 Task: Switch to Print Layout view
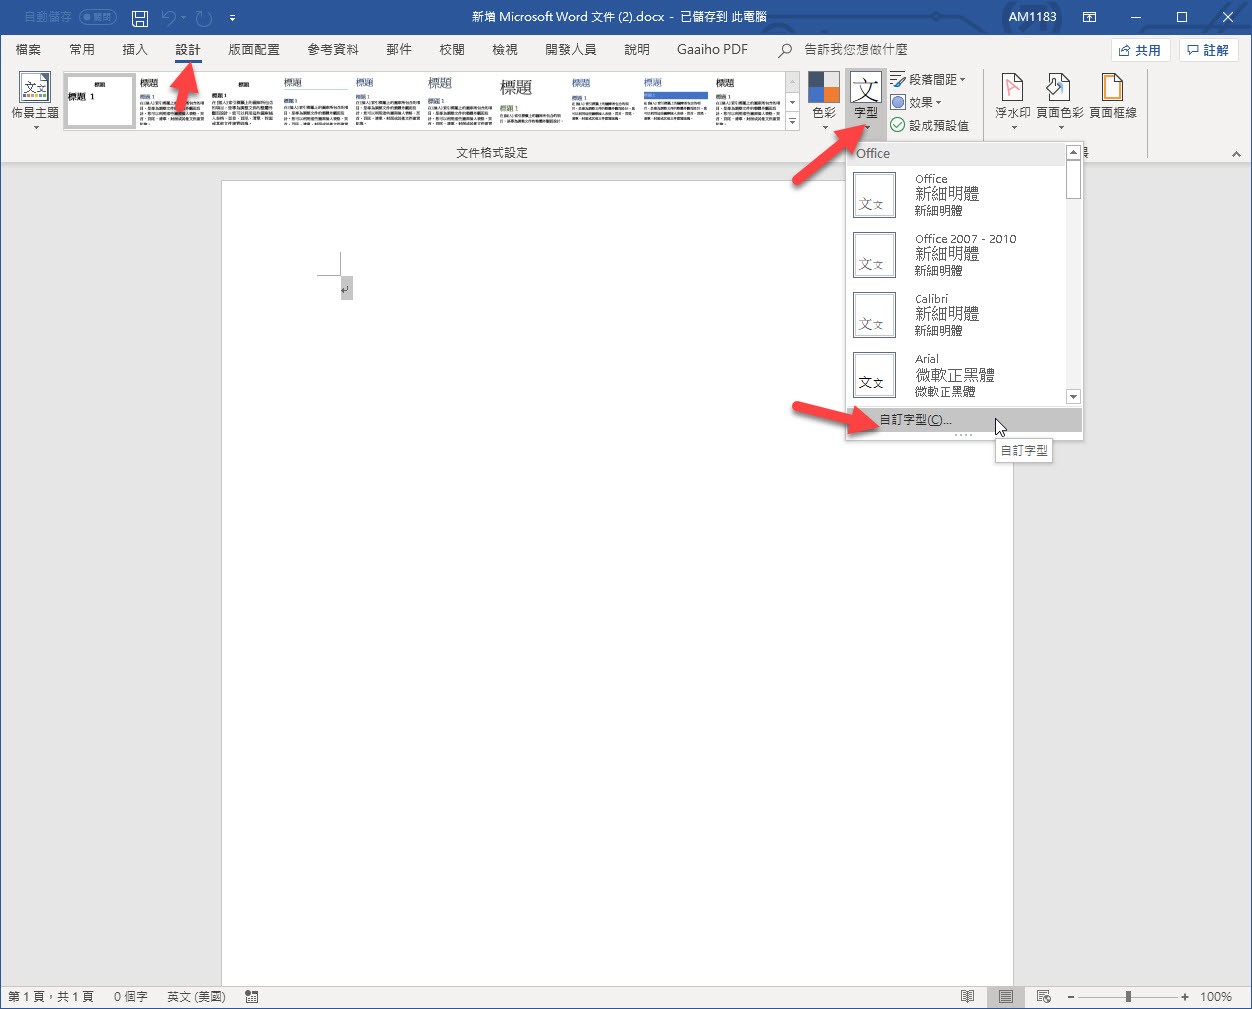click(1005, 997)
